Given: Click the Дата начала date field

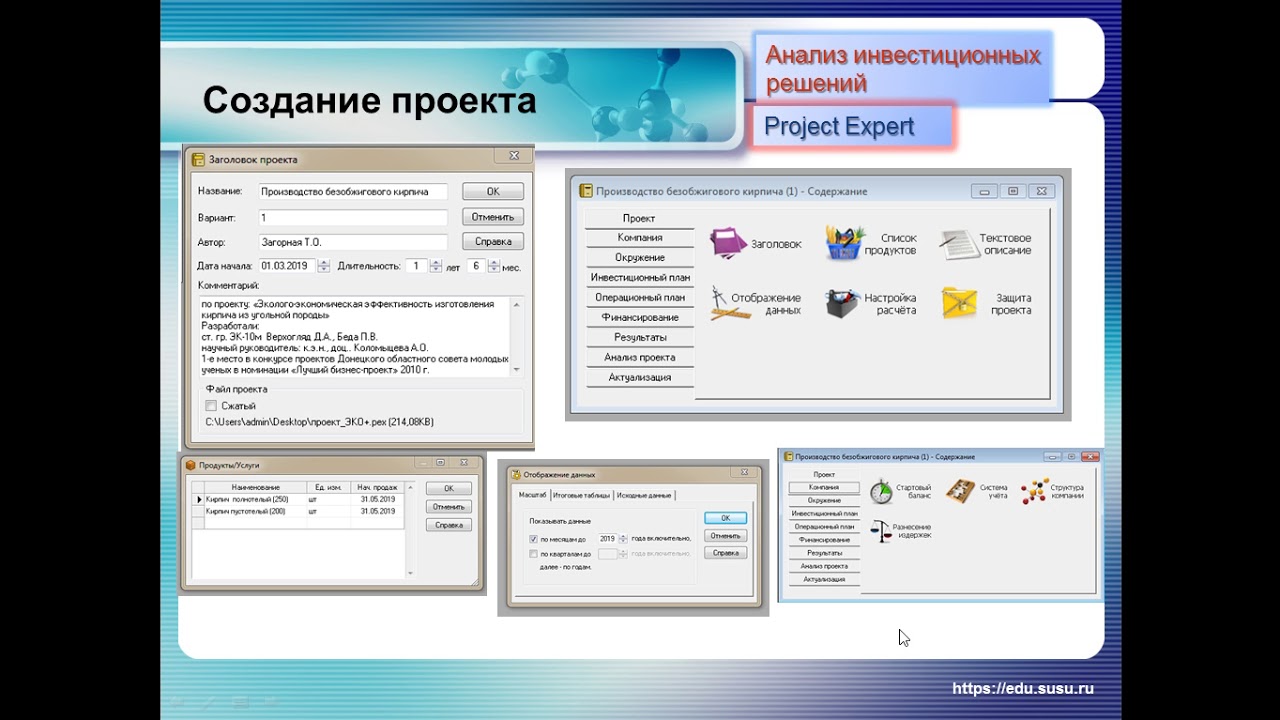Looking at the screenshot, I should (x=287, y=266).
